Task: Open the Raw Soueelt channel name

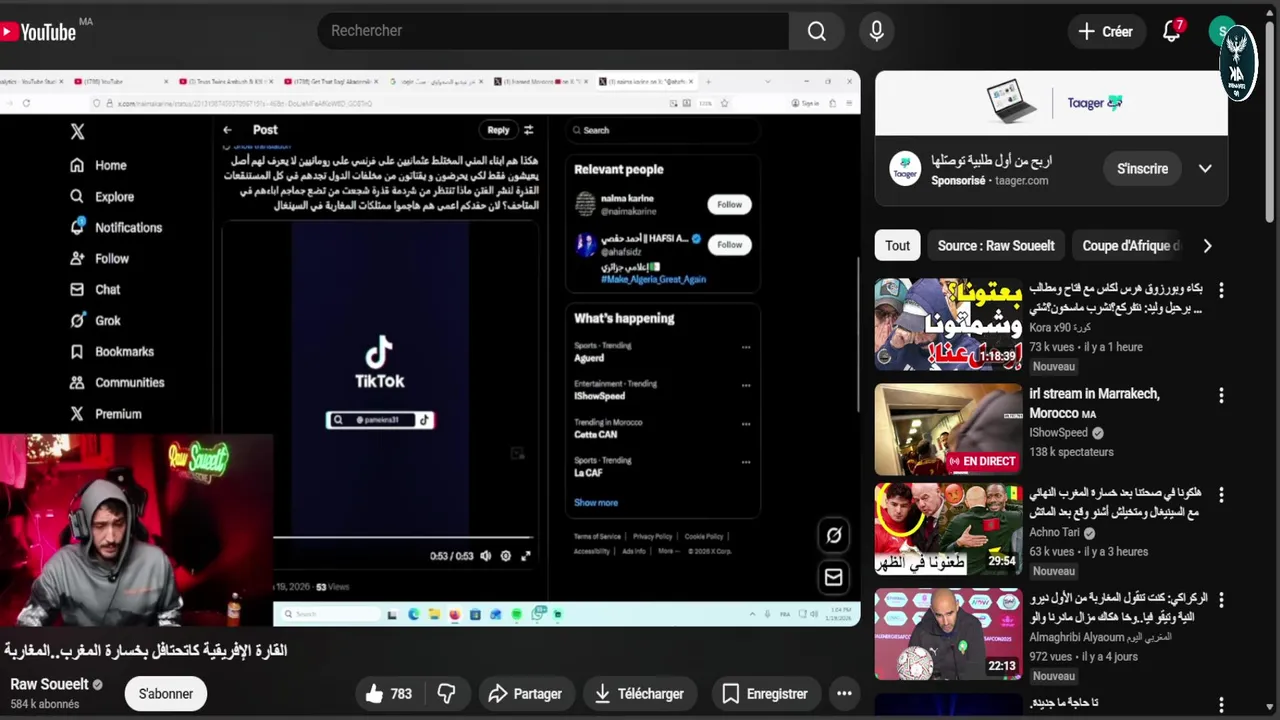Action: coord(49,685)
